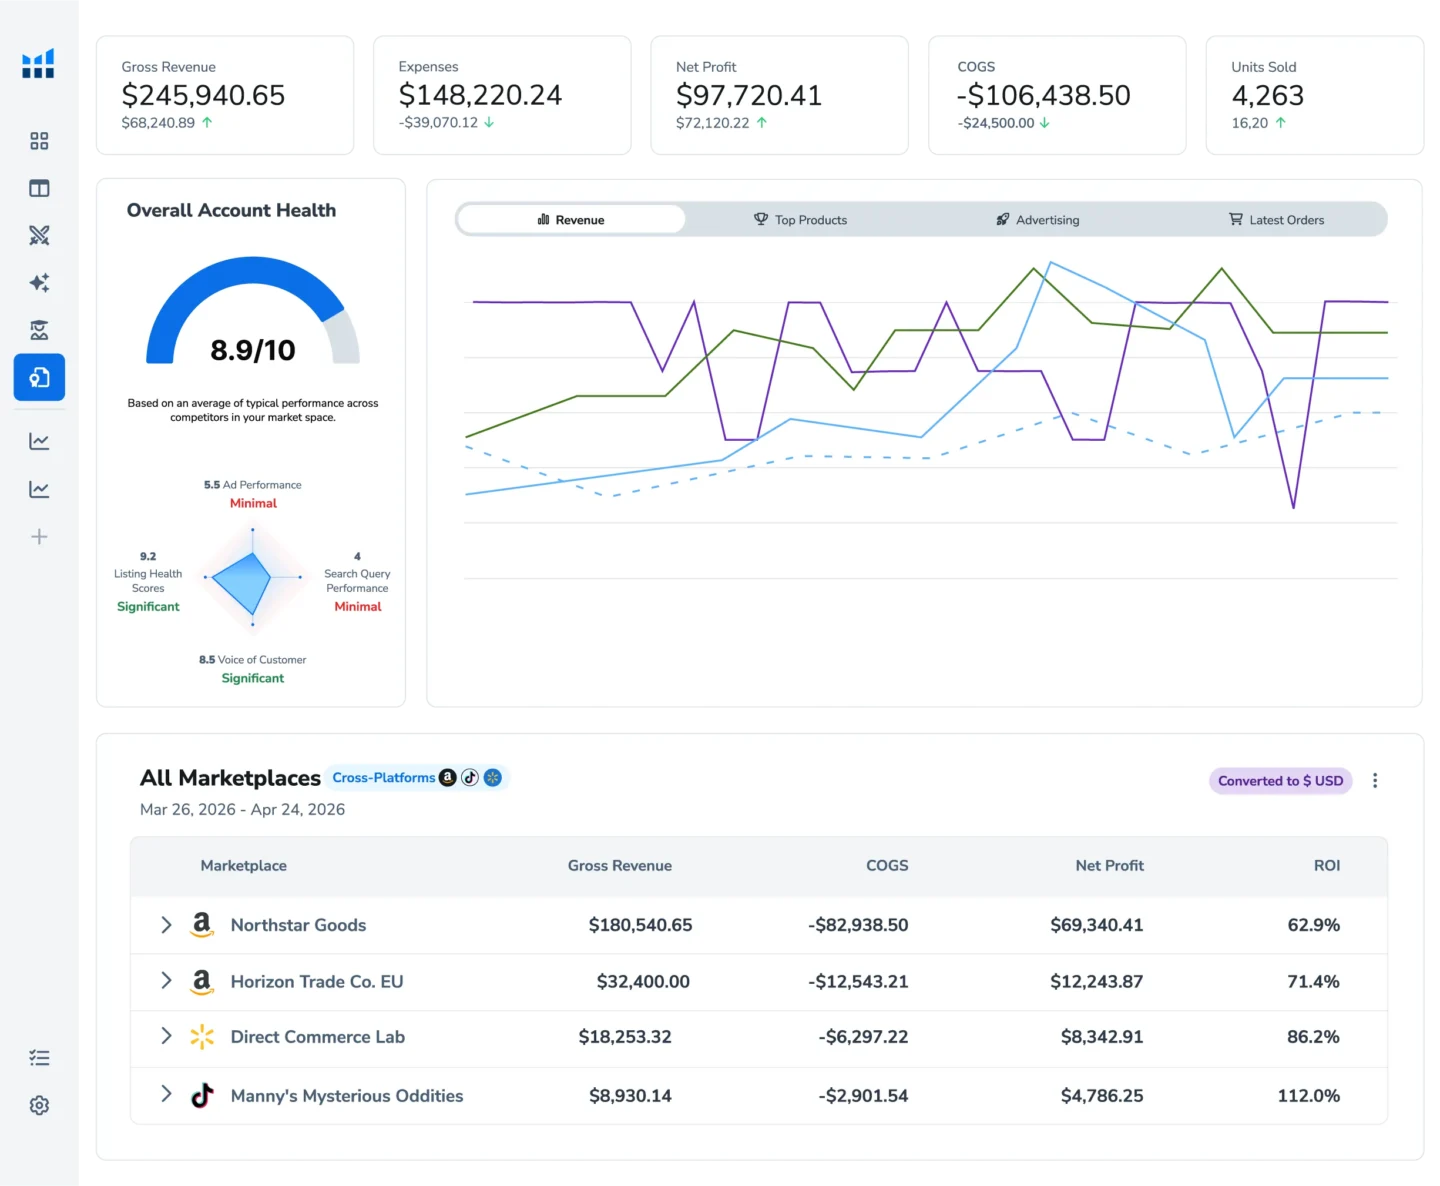Click the table layout sidebar icon
The width and height of the screenshot is (1440, 1186).
39,188
